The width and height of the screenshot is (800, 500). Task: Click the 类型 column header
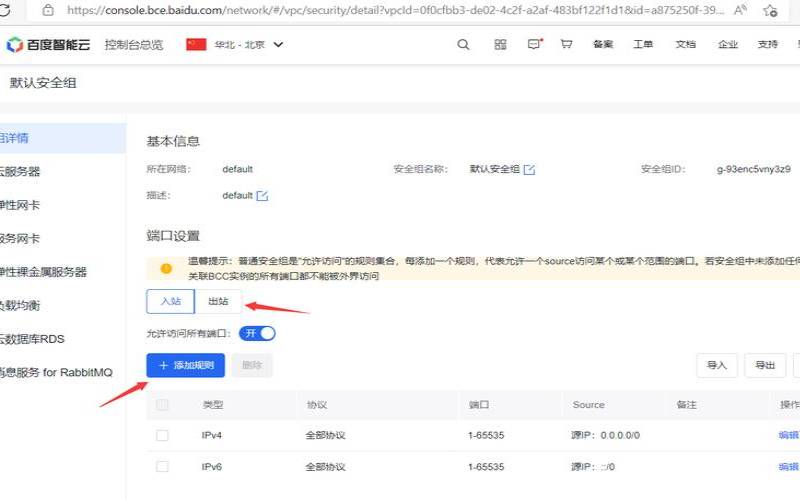point(213,405)
